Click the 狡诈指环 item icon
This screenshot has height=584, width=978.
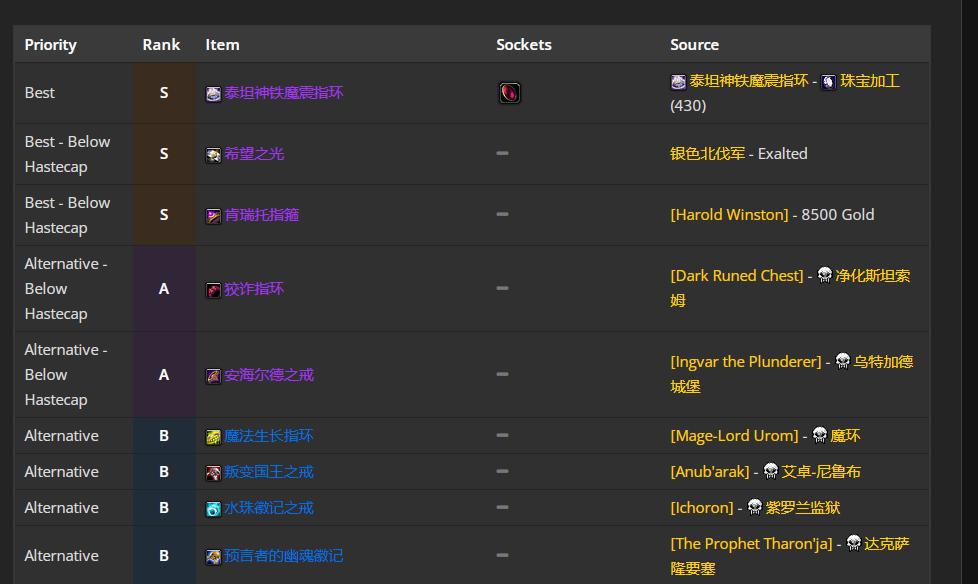(213, 289)
